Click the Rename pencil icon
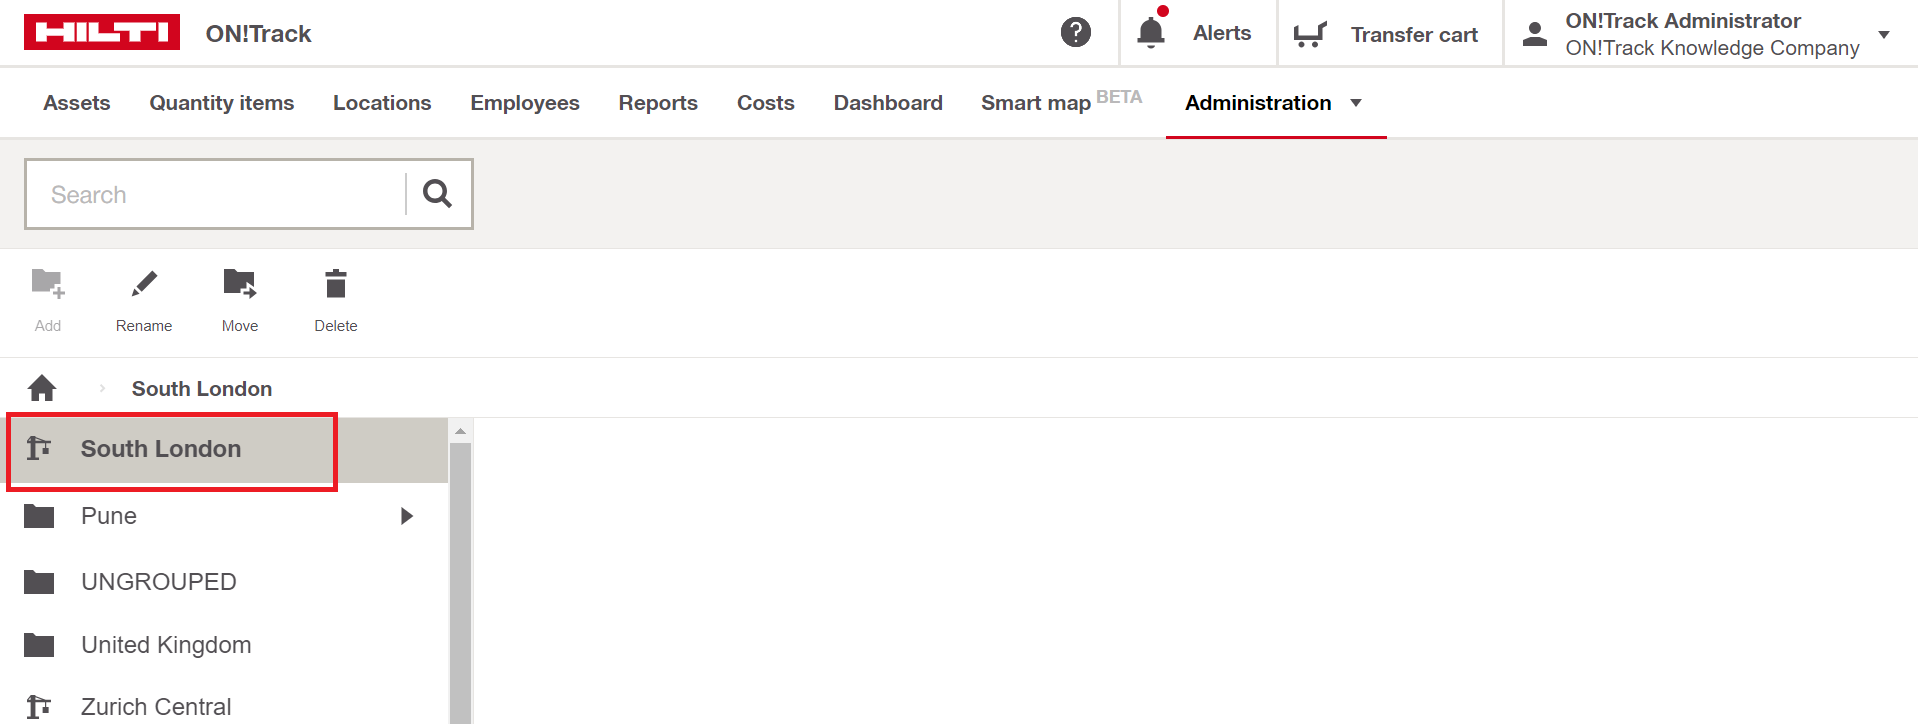The width and height of the screenshot is (1918, 724). click(144, 284)
